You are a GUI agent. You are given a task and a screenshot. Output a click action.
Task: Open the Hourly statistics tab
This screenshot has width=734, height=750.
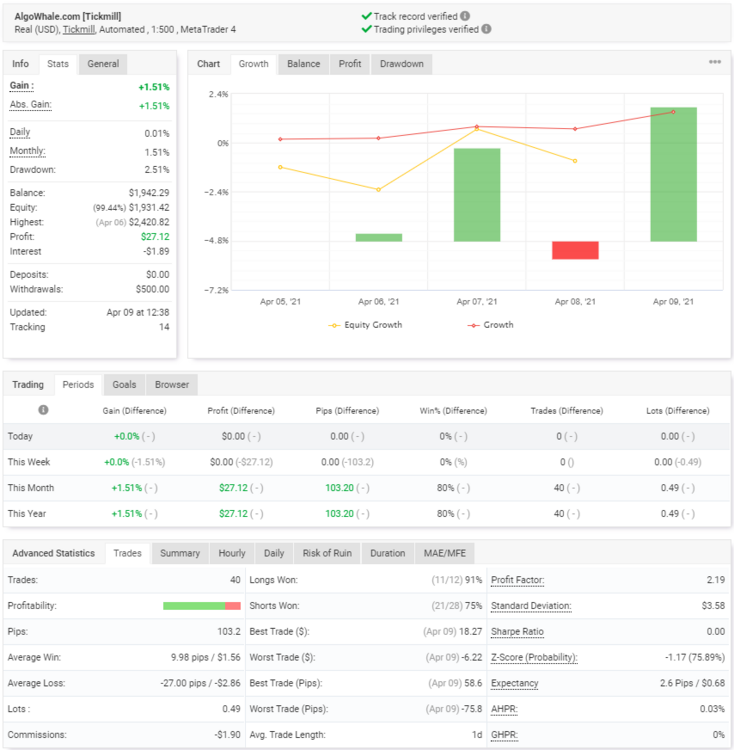tap(232, 553)
